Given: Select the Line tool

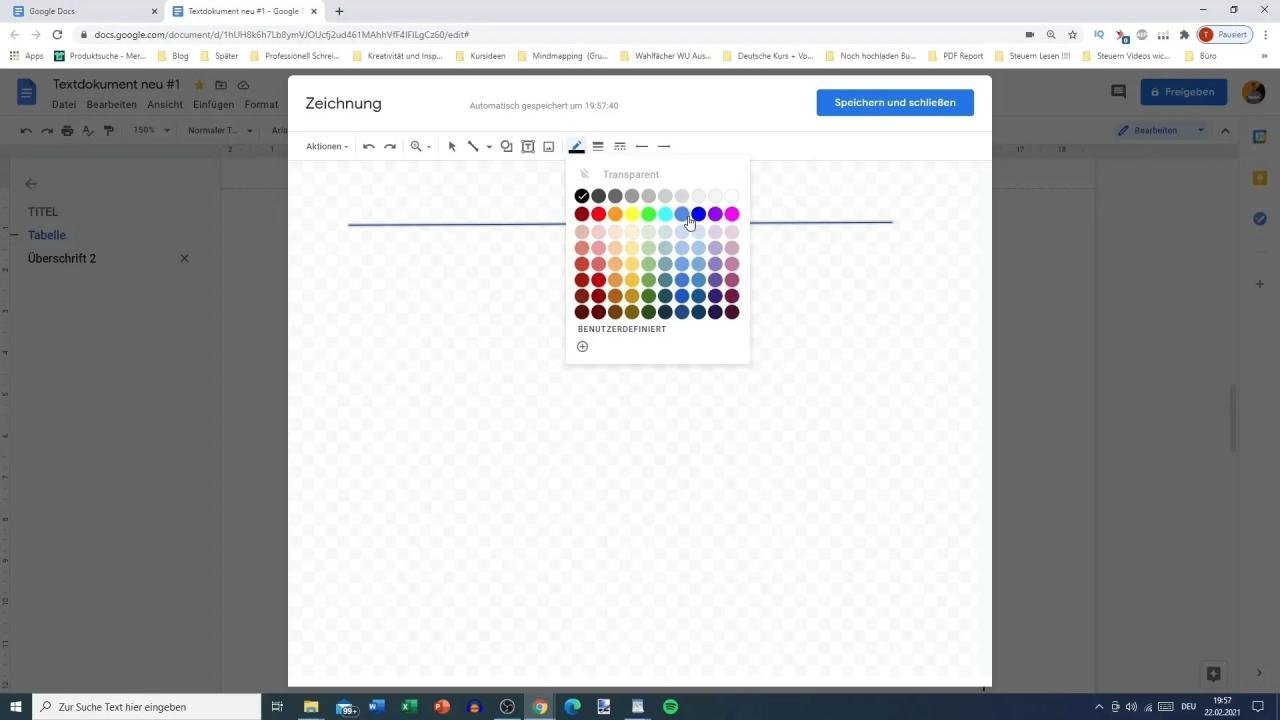Looking at the screenshot, I should pos(474,146).
